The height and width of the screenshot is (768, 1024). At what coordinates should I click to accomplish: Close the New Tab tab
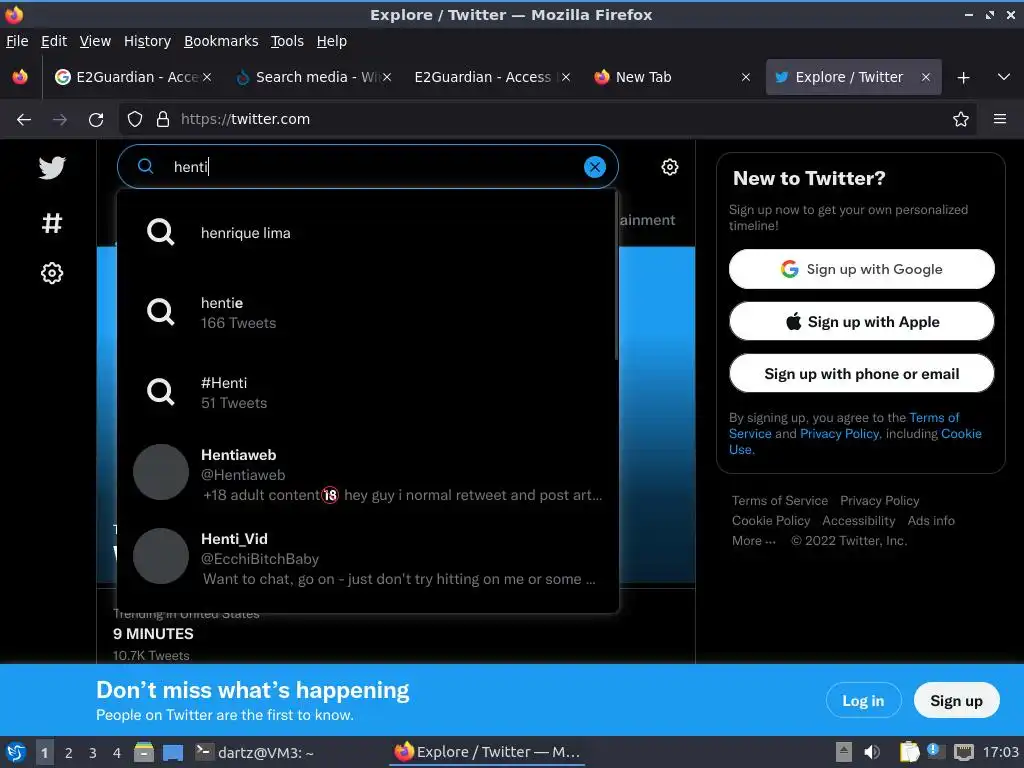pyautogui.click(x=746, y=77)
